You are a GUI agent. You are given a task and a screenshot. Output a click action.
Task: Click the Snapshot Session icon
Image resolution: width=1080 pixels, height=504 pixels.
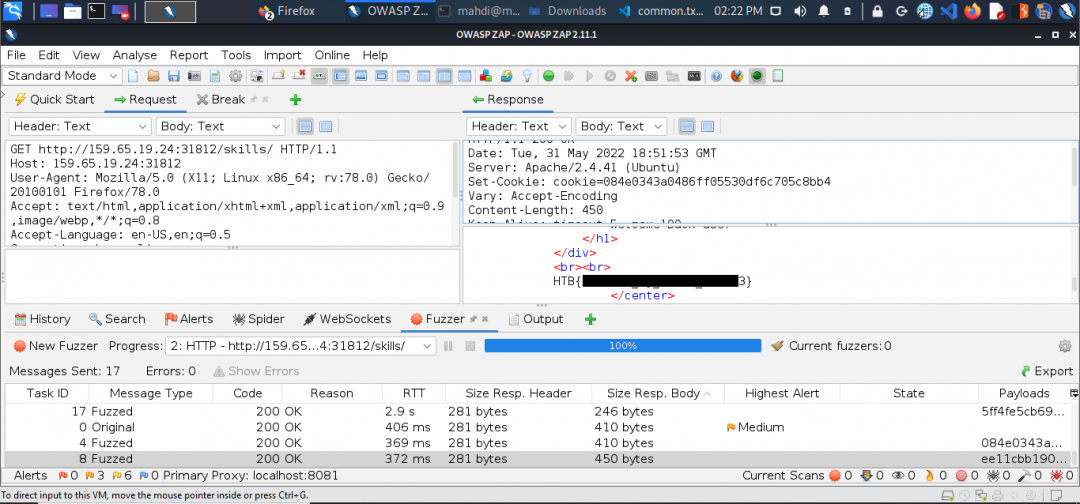[194, 76]
